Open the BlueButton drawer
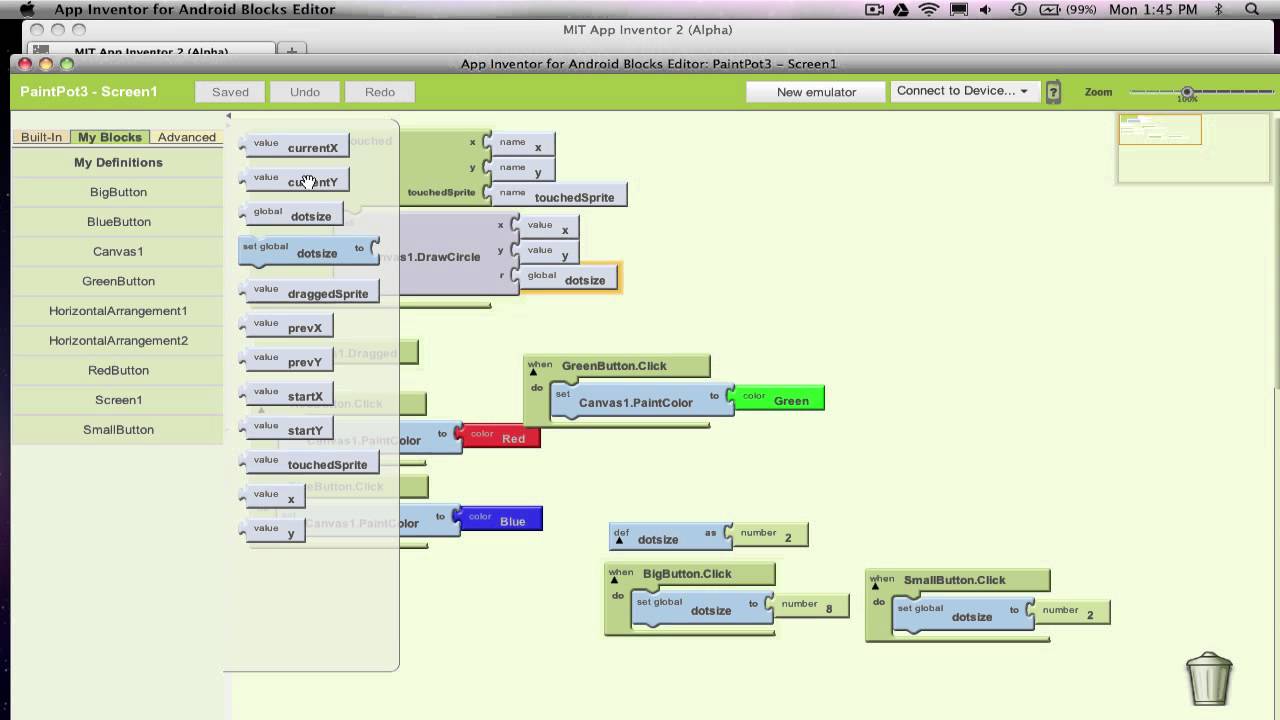The height and width of the screenshot is (720, 1280). tap(118, 222)
